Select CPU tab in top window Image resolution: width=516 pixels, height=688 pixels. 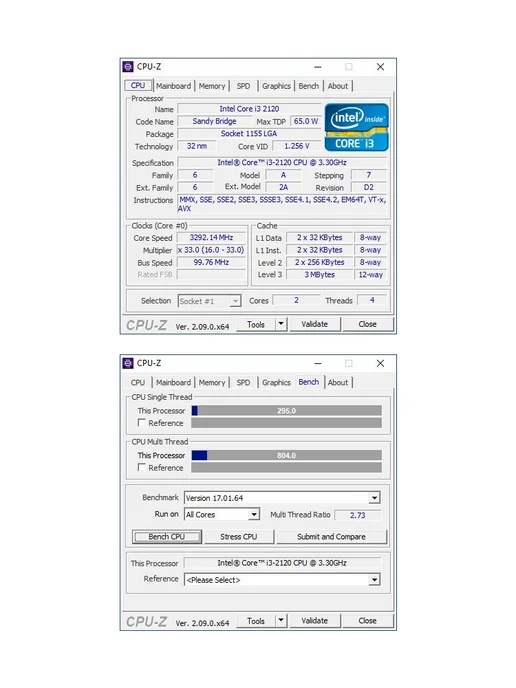click(x=138, y=86)
